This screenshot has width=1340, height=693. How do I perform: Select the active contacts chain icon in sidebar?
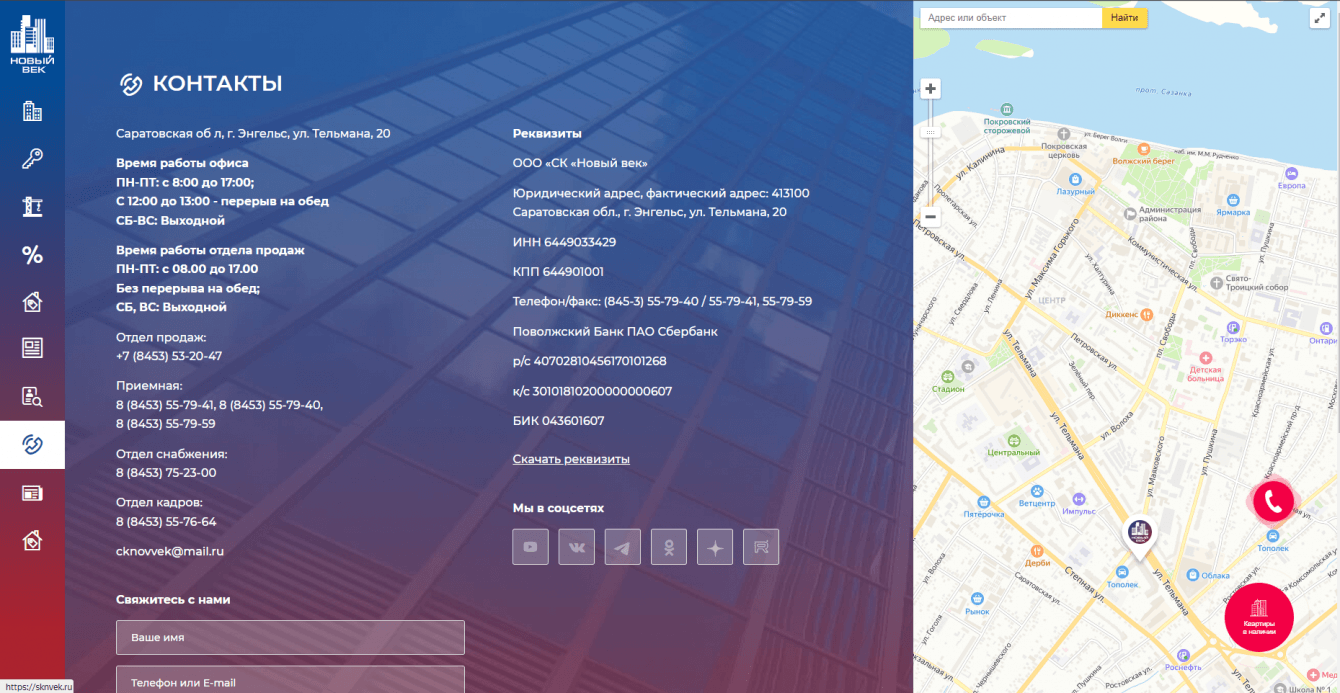click(x=32, y=444)
